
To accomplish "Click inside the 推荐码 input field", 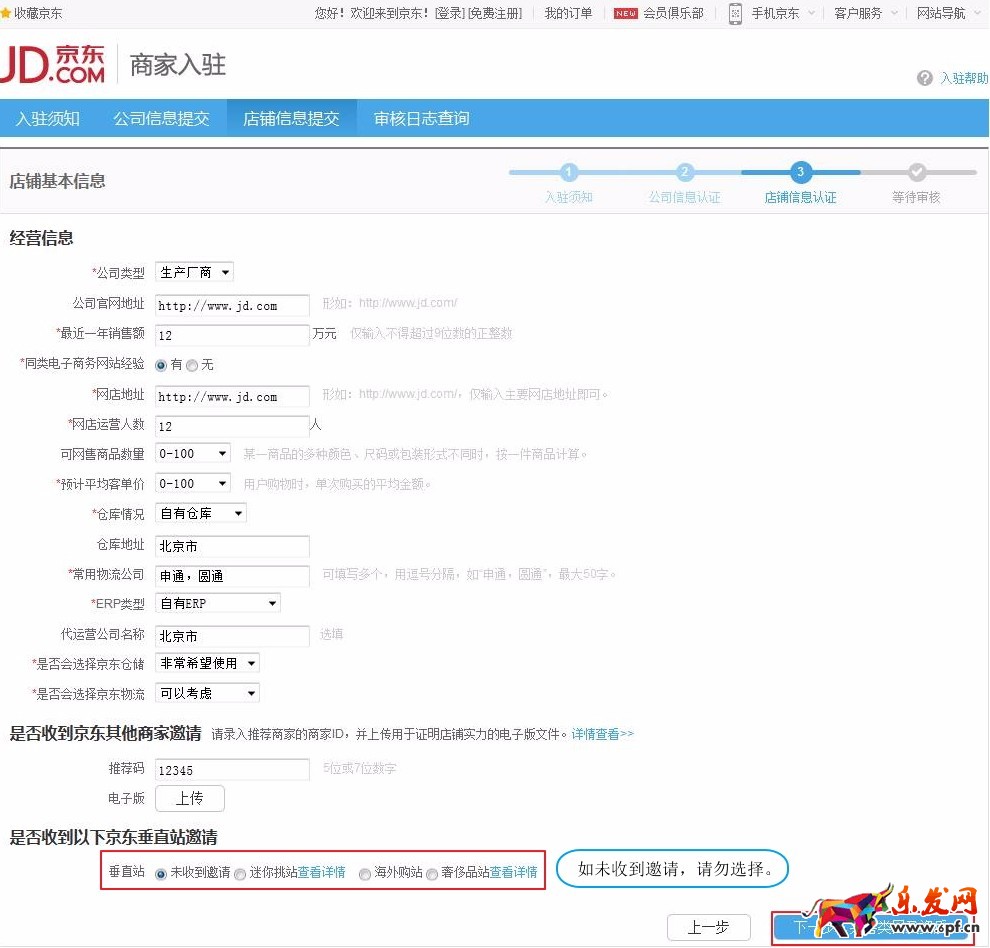I will click(x=231, y=769).
